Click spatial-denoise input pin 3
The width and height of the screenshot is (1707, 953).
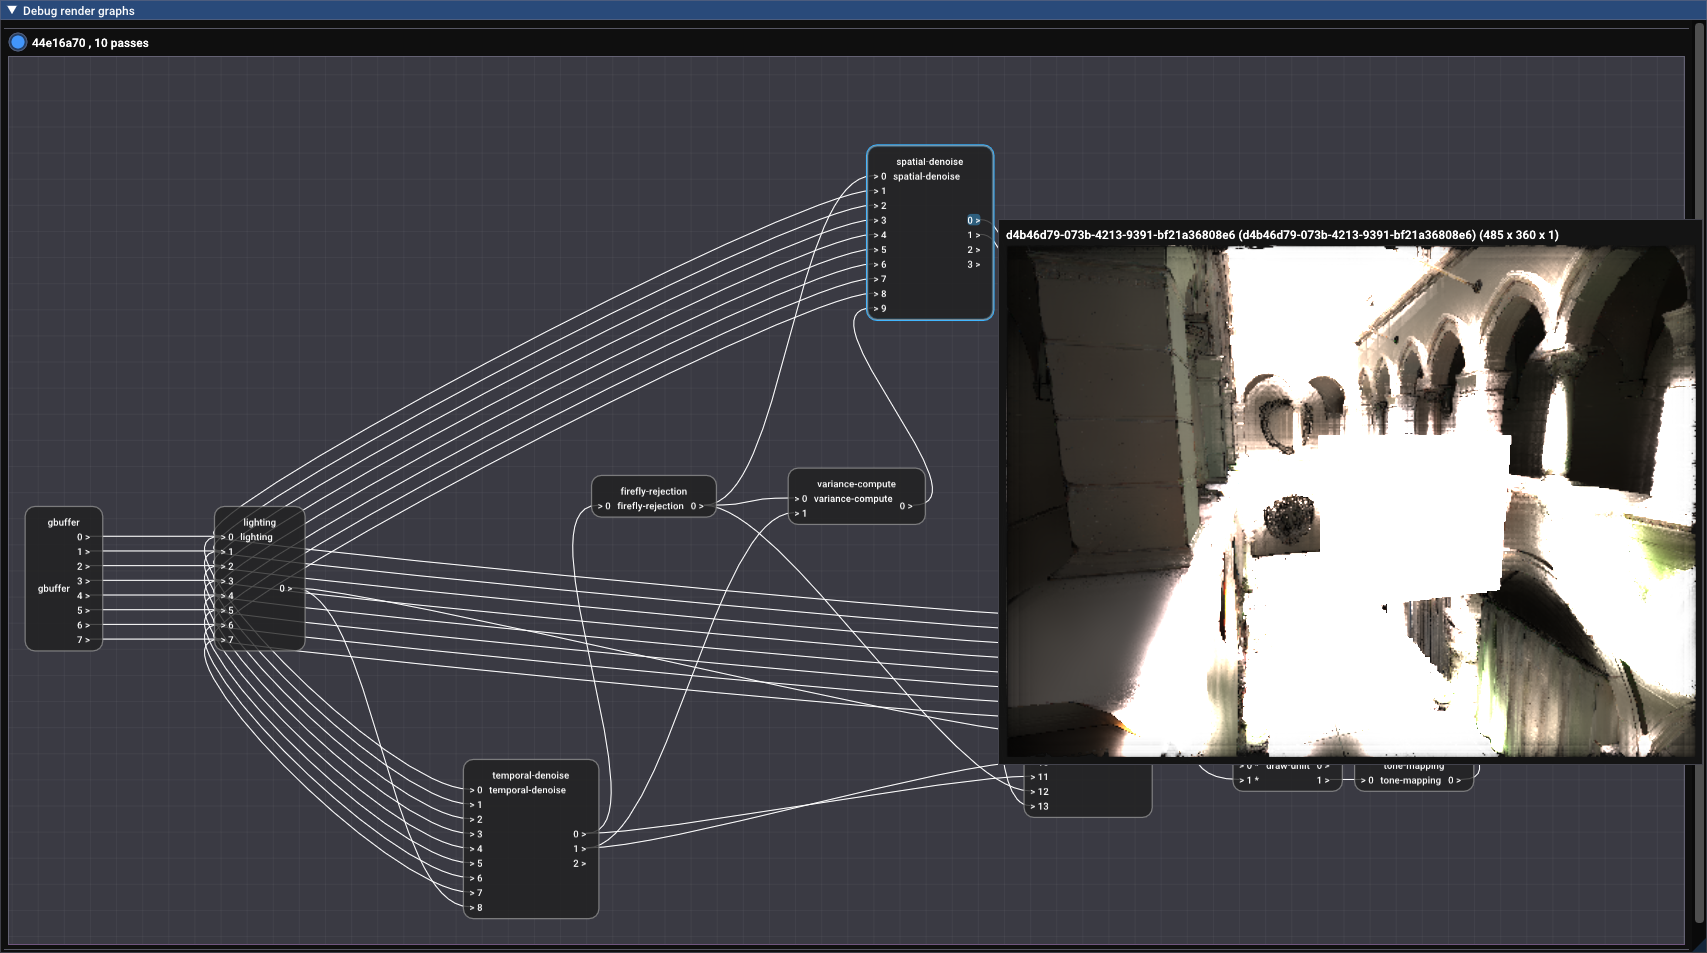point(880,220)
